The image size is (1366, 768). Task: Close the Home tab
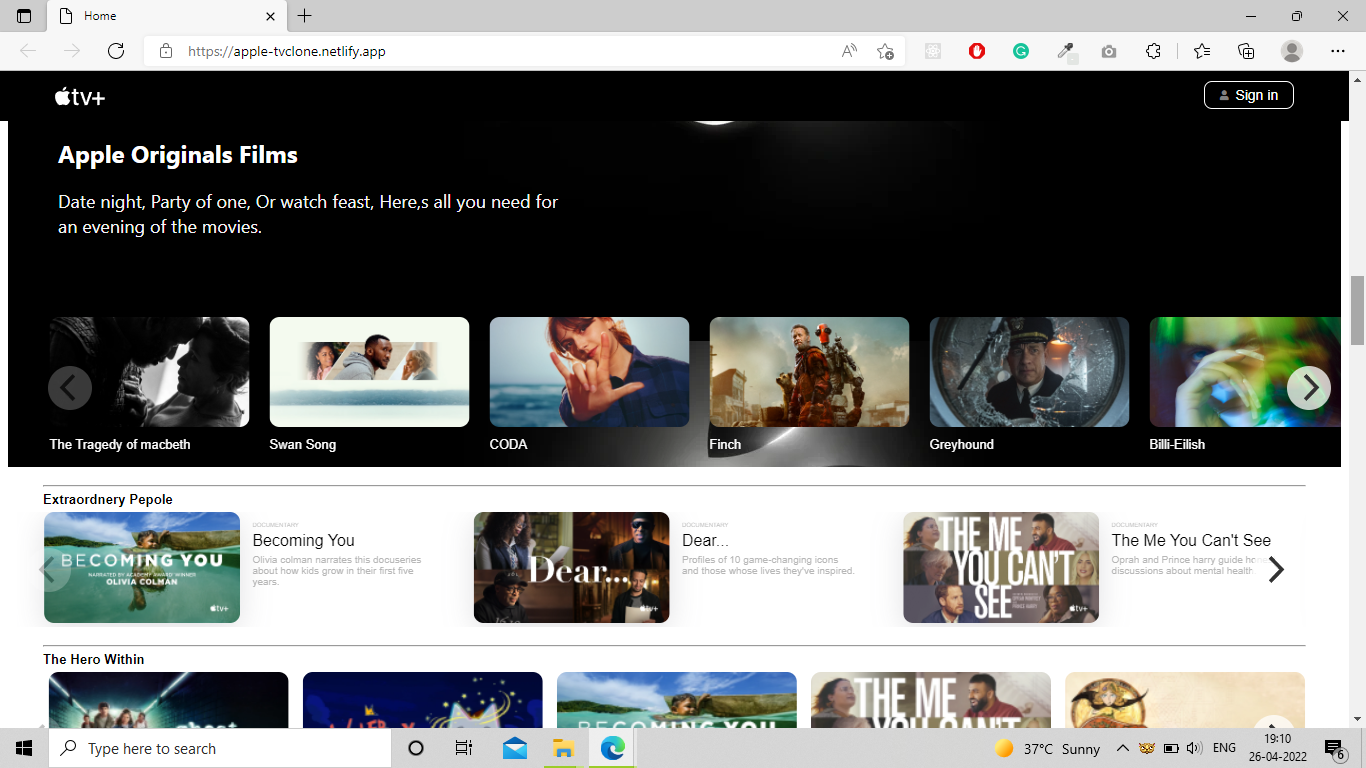pyautogui.click(x=270, y=16)
